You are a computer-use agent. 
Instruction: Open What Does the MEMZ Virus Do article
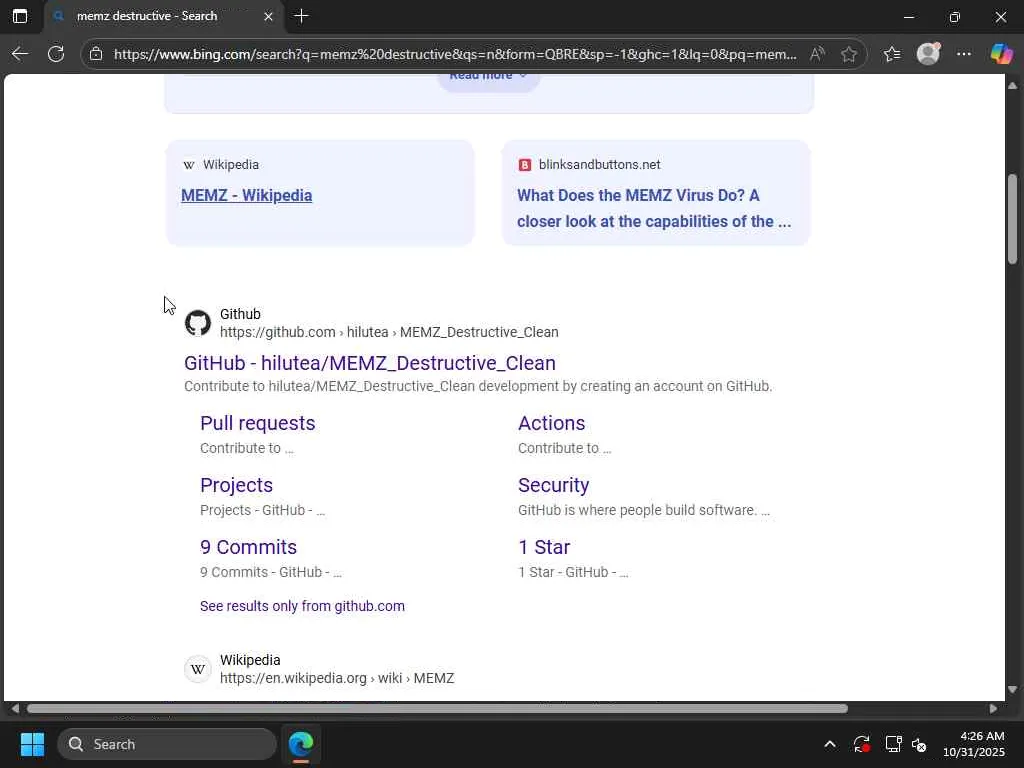pyautogui.click(x=654, y=208)
